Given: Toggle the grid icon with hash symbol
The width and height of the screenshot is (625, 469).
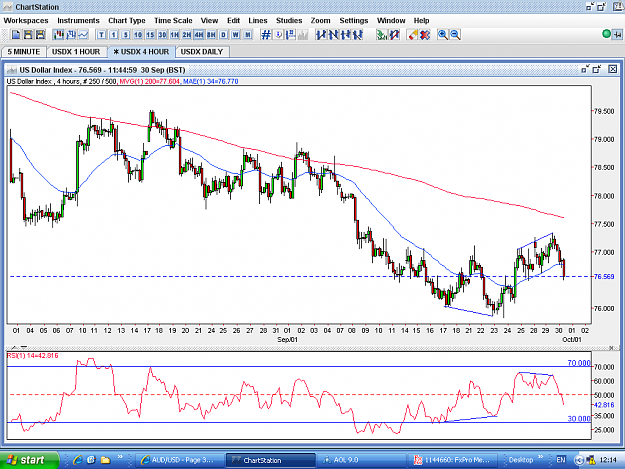Looking at the screenshot, I should pyautogui.click(x=266, y=35).
